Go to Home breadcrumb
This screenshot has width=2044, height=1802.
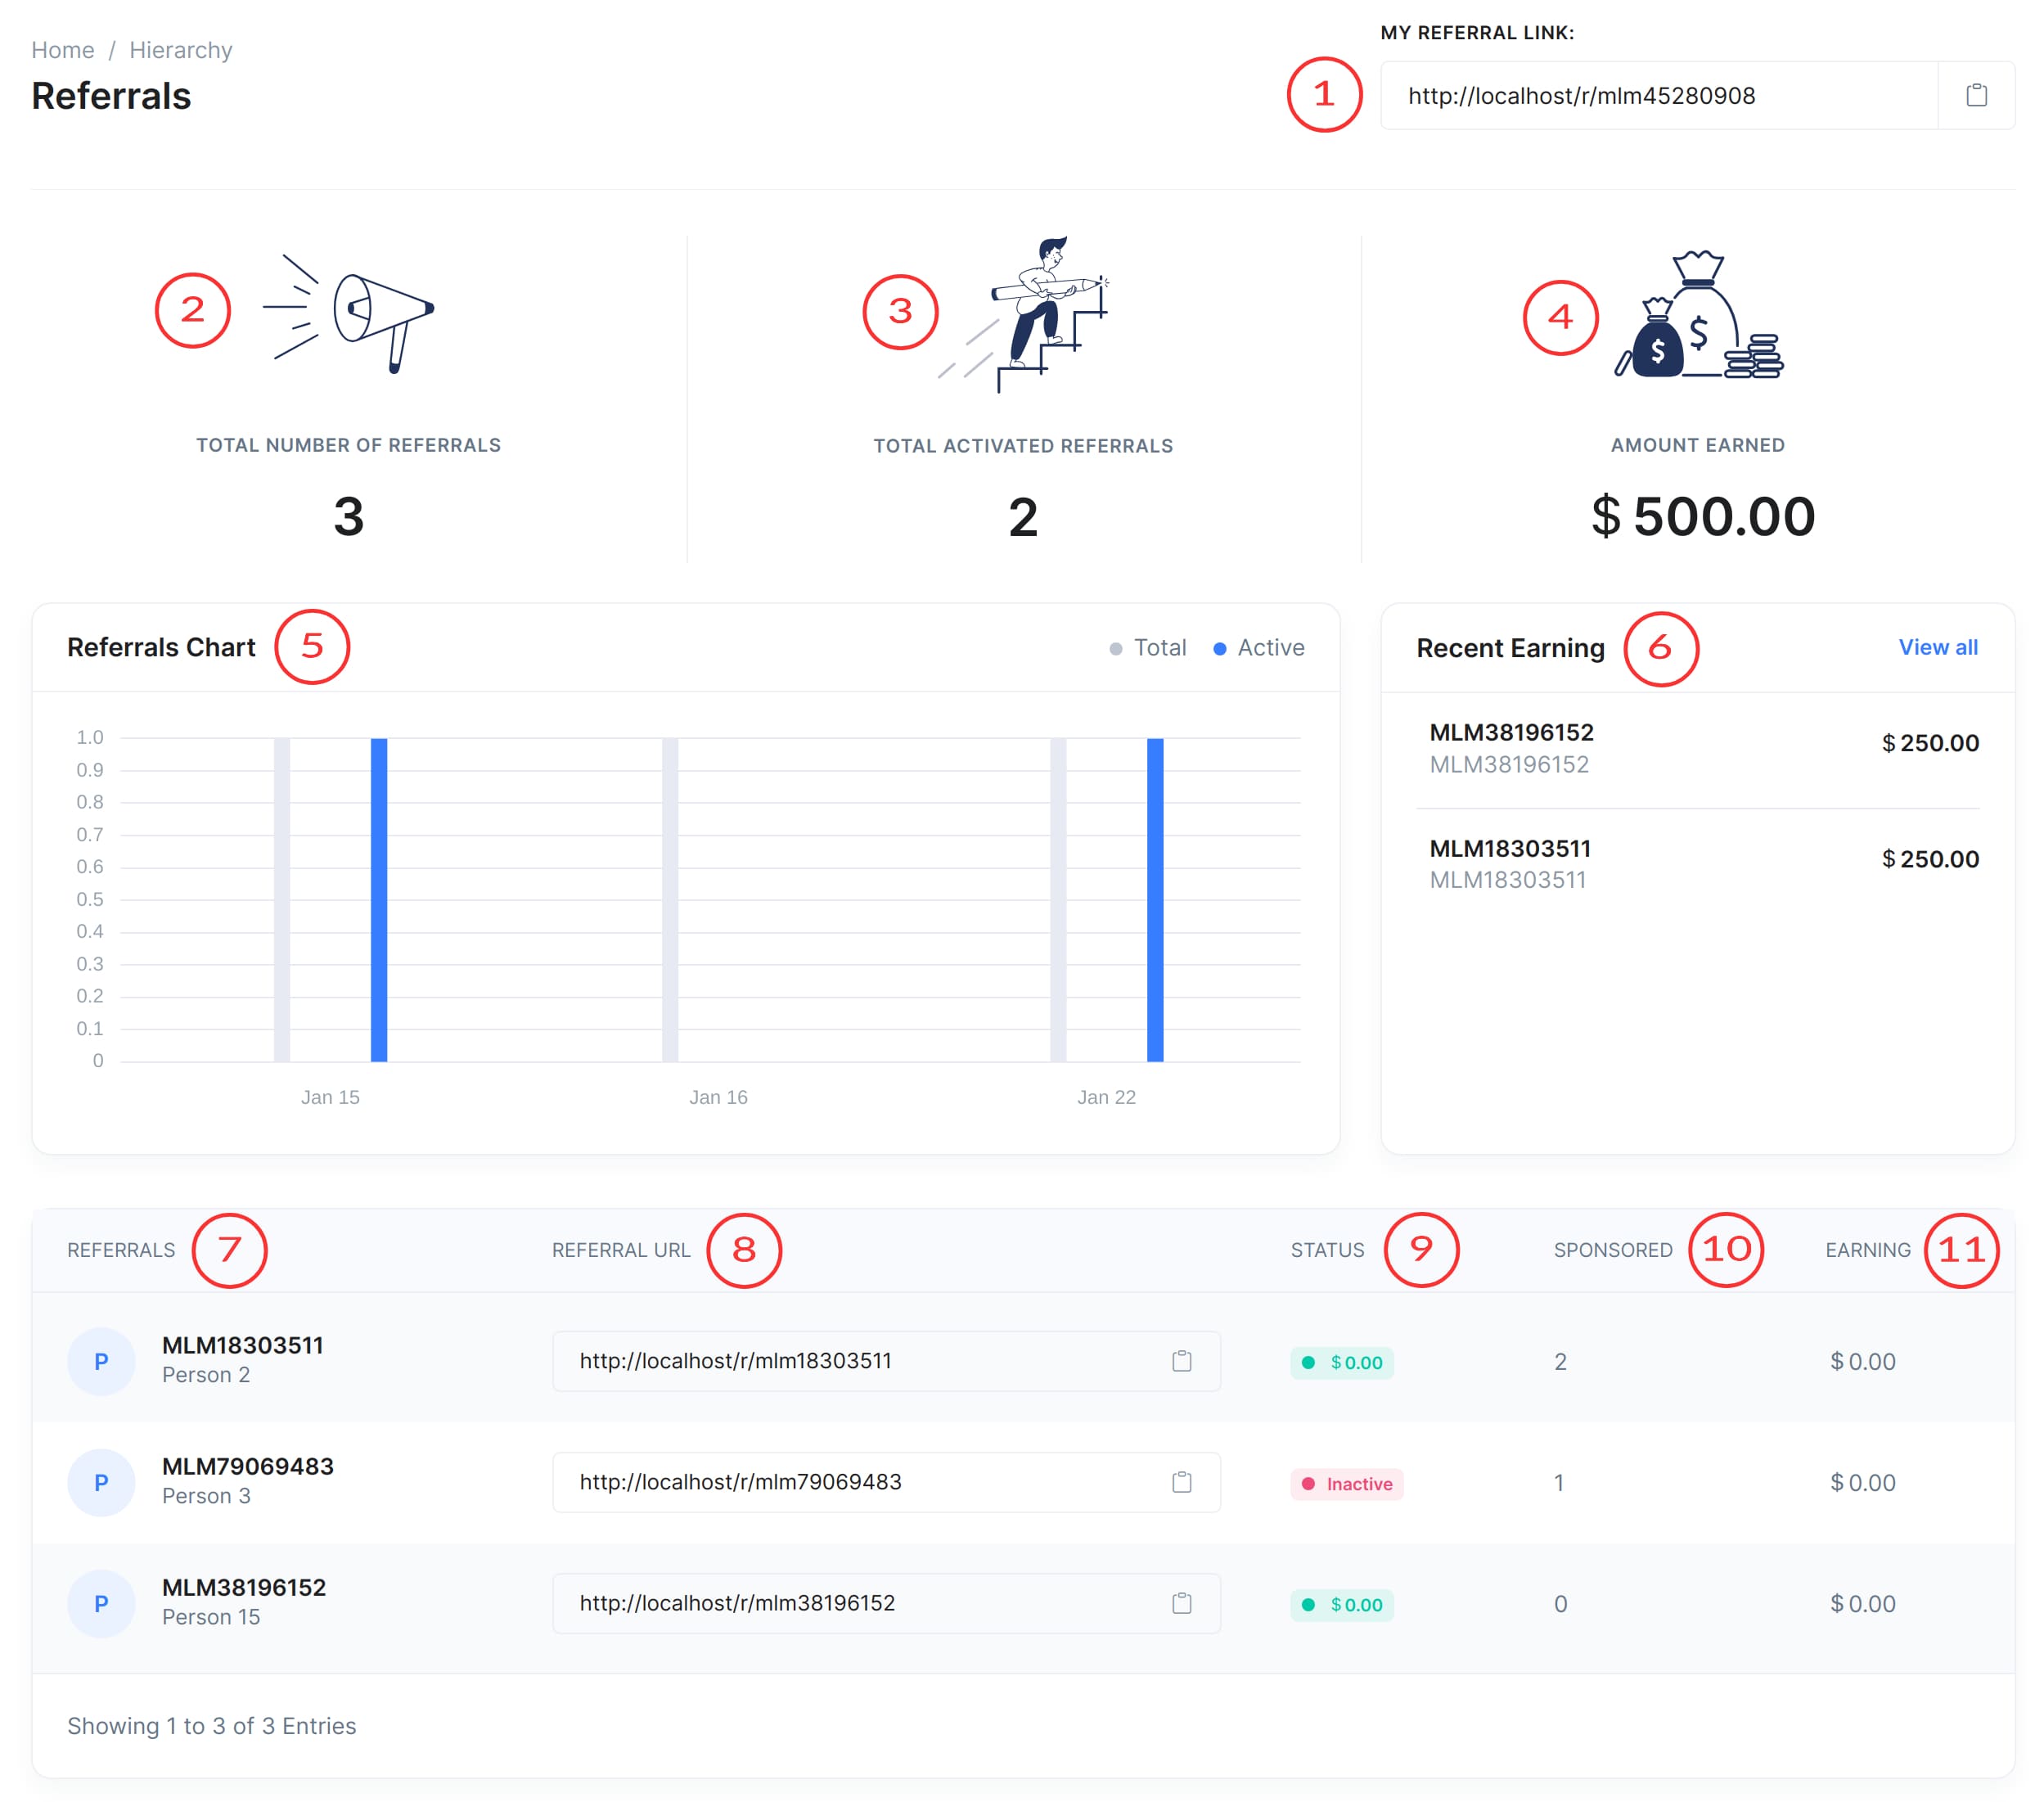[63, 50]
